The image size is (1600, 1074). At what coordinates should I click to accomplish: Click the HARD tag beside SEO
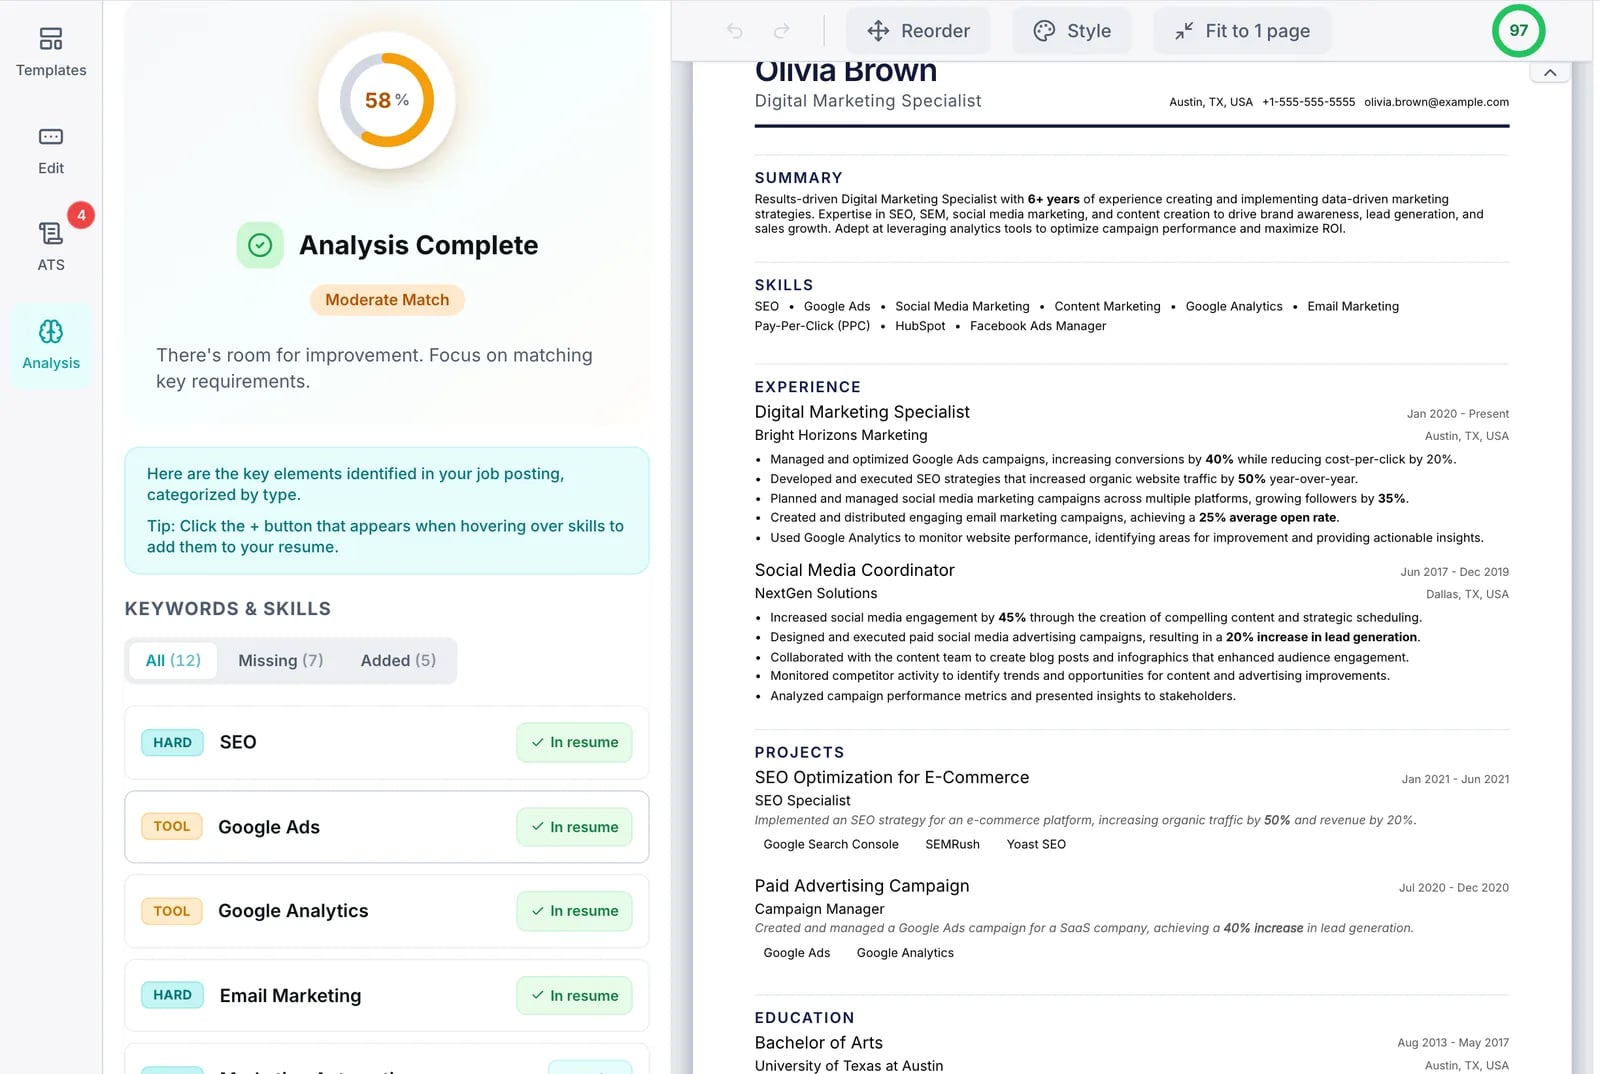[172, 743]
